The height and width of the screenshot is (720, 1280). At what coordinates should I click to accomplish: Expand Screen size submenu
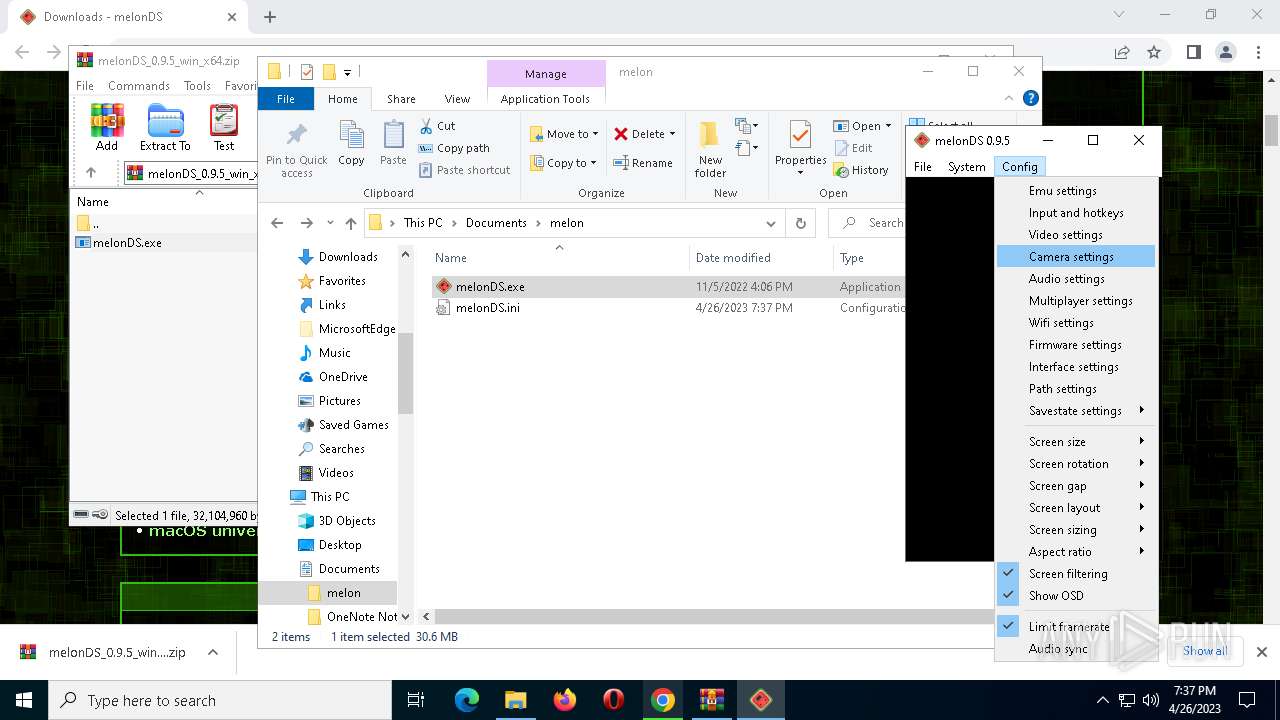coord(1076,442)
